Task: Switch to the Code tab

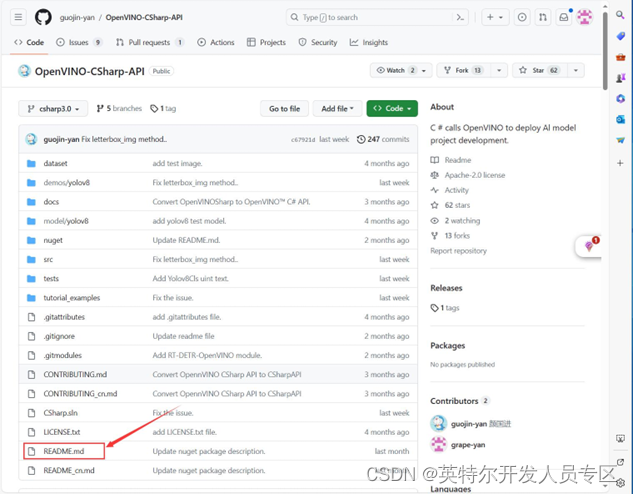Action: click(x=29, y=42)
